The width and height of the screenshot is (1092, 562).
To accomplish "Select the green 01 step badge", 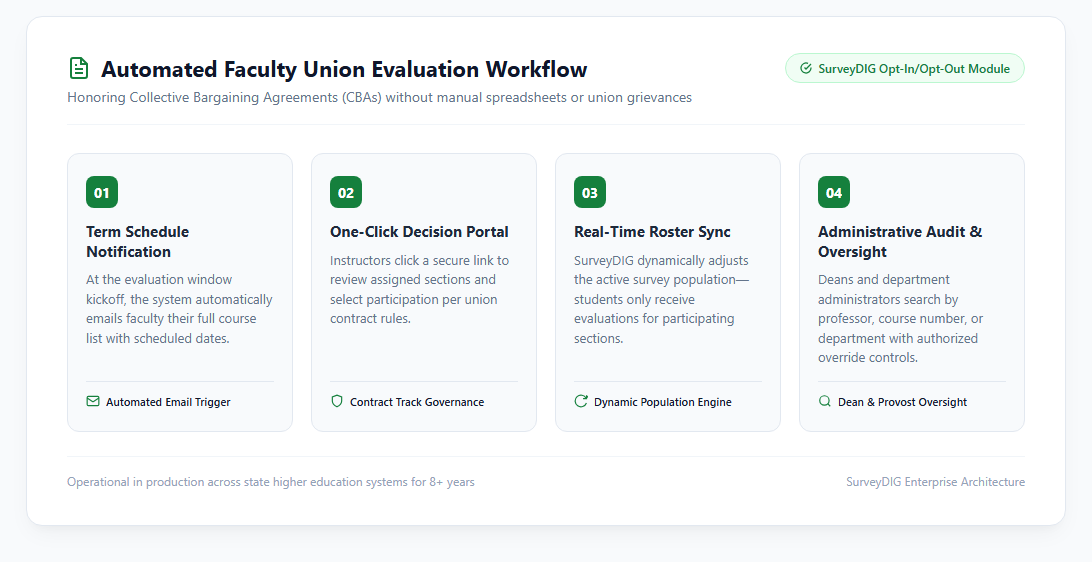I will click(x=102, y=192).
